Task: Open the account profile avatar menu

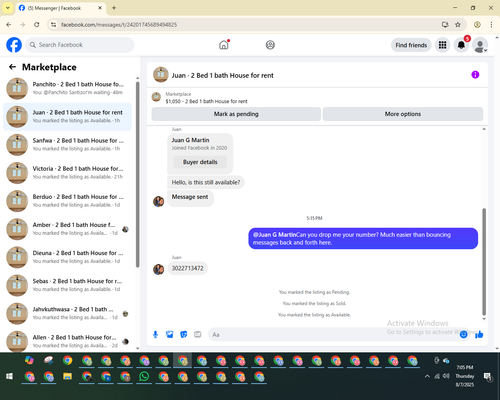Action: [480, 45]
